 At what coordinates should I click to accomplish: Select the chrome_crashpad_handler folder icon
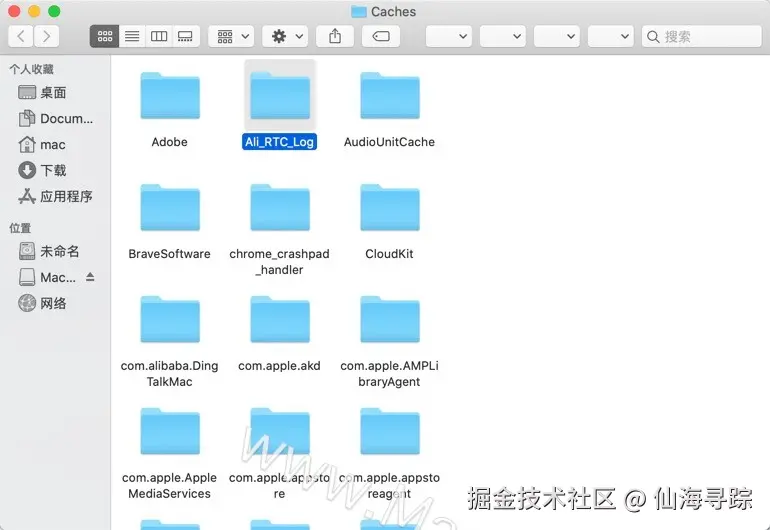[280, 207]
